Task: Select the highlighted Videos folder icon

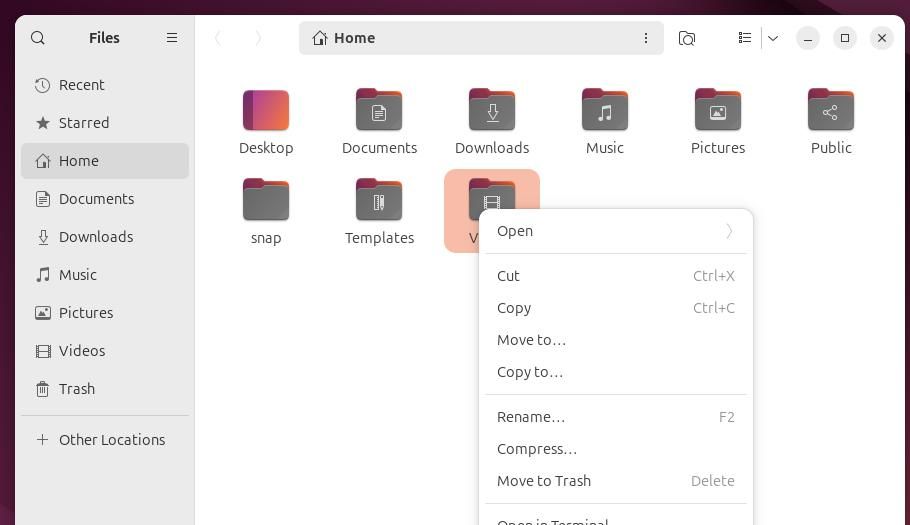Action: (x=492, y=194)
